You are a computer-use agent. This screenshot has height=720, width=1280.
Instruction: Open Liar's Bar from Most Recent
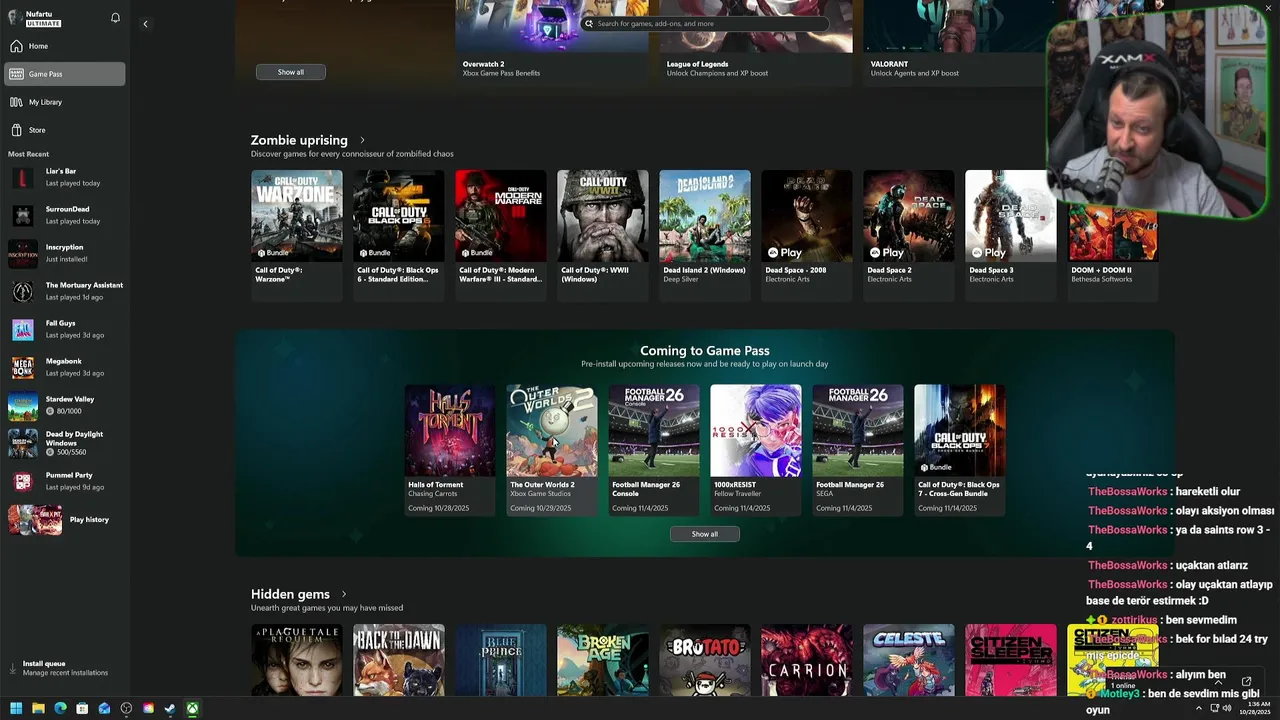65,178
